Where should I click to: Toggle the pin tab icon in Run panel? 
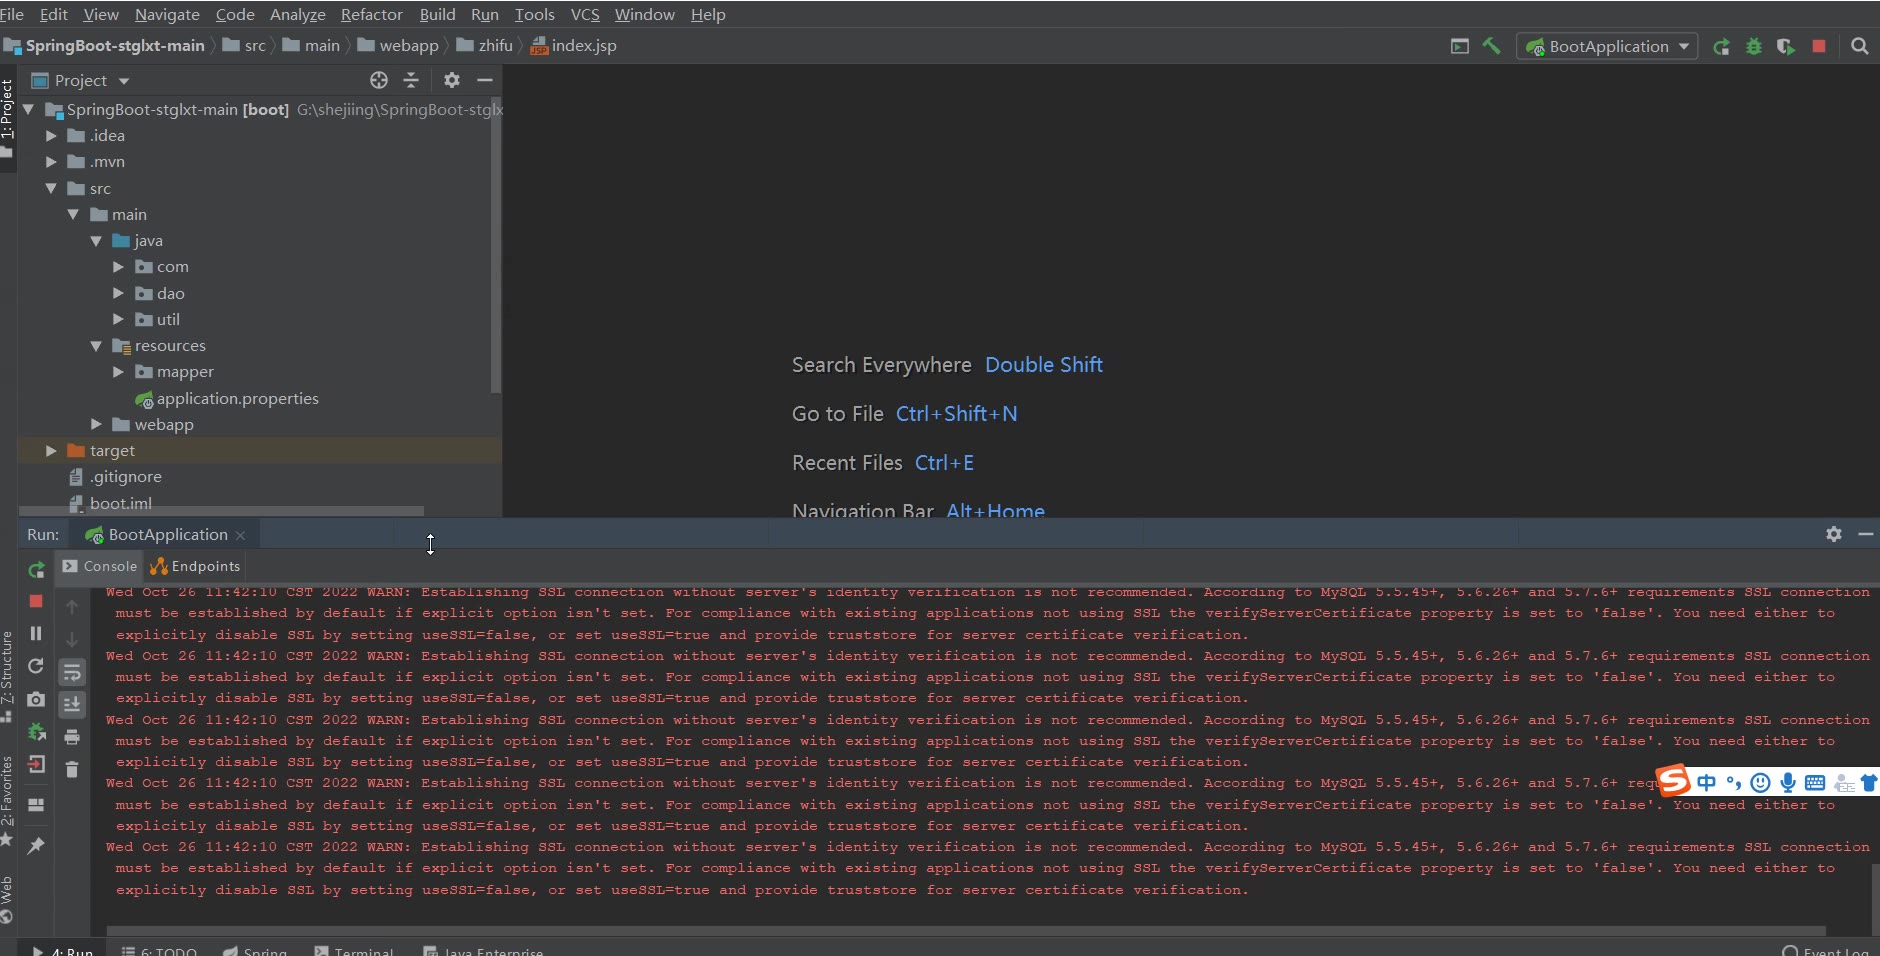pos(36,846)
